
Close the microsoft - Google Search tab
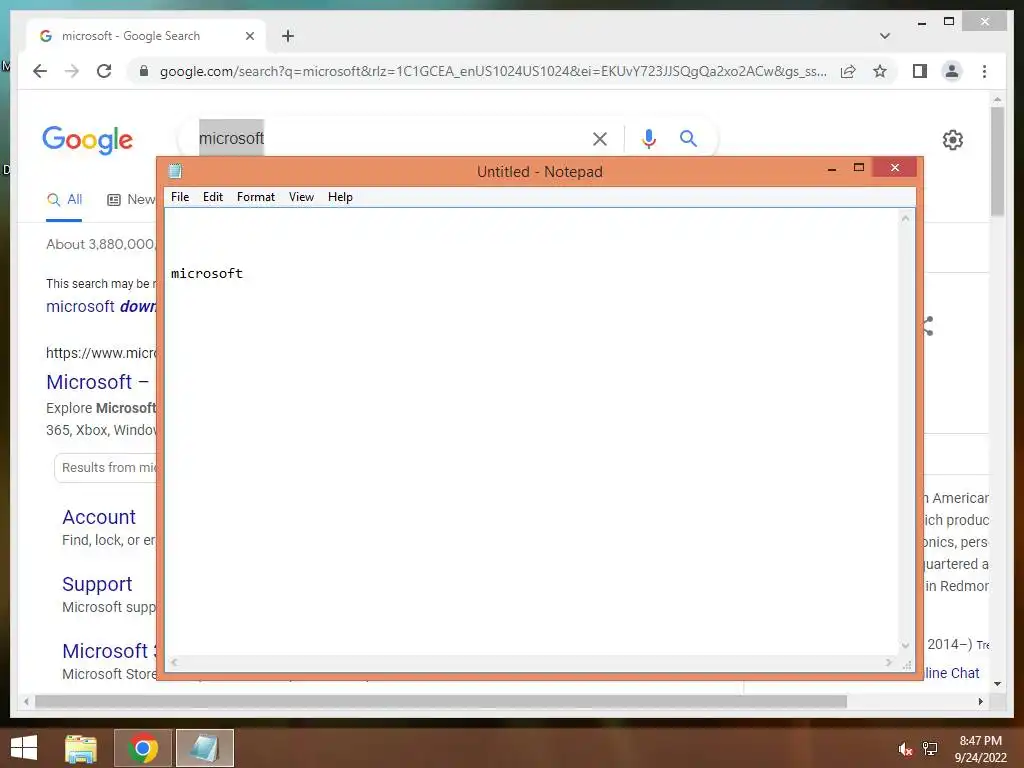tap(249, 36)
